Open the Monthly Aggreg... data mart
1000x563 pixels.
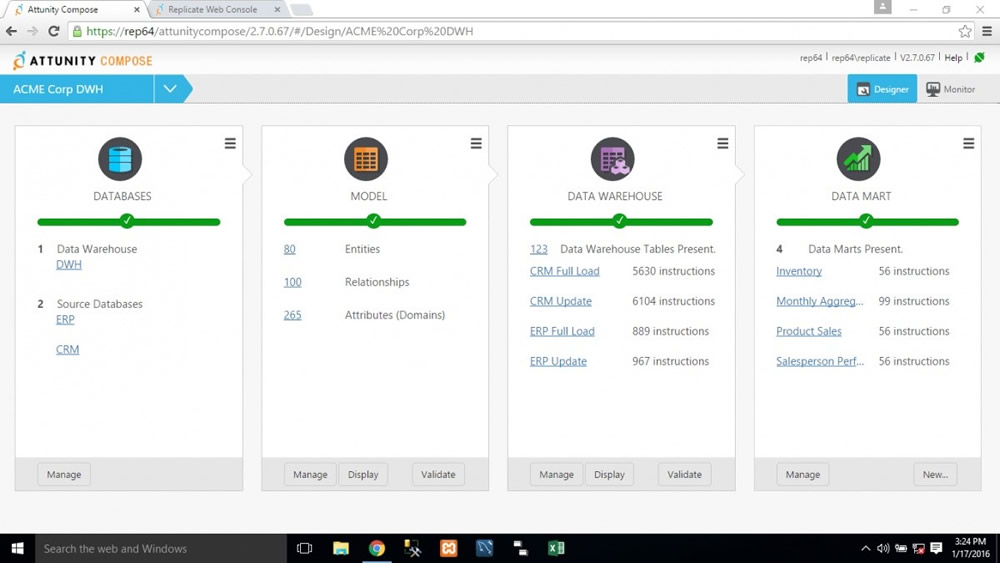point(820,301)
